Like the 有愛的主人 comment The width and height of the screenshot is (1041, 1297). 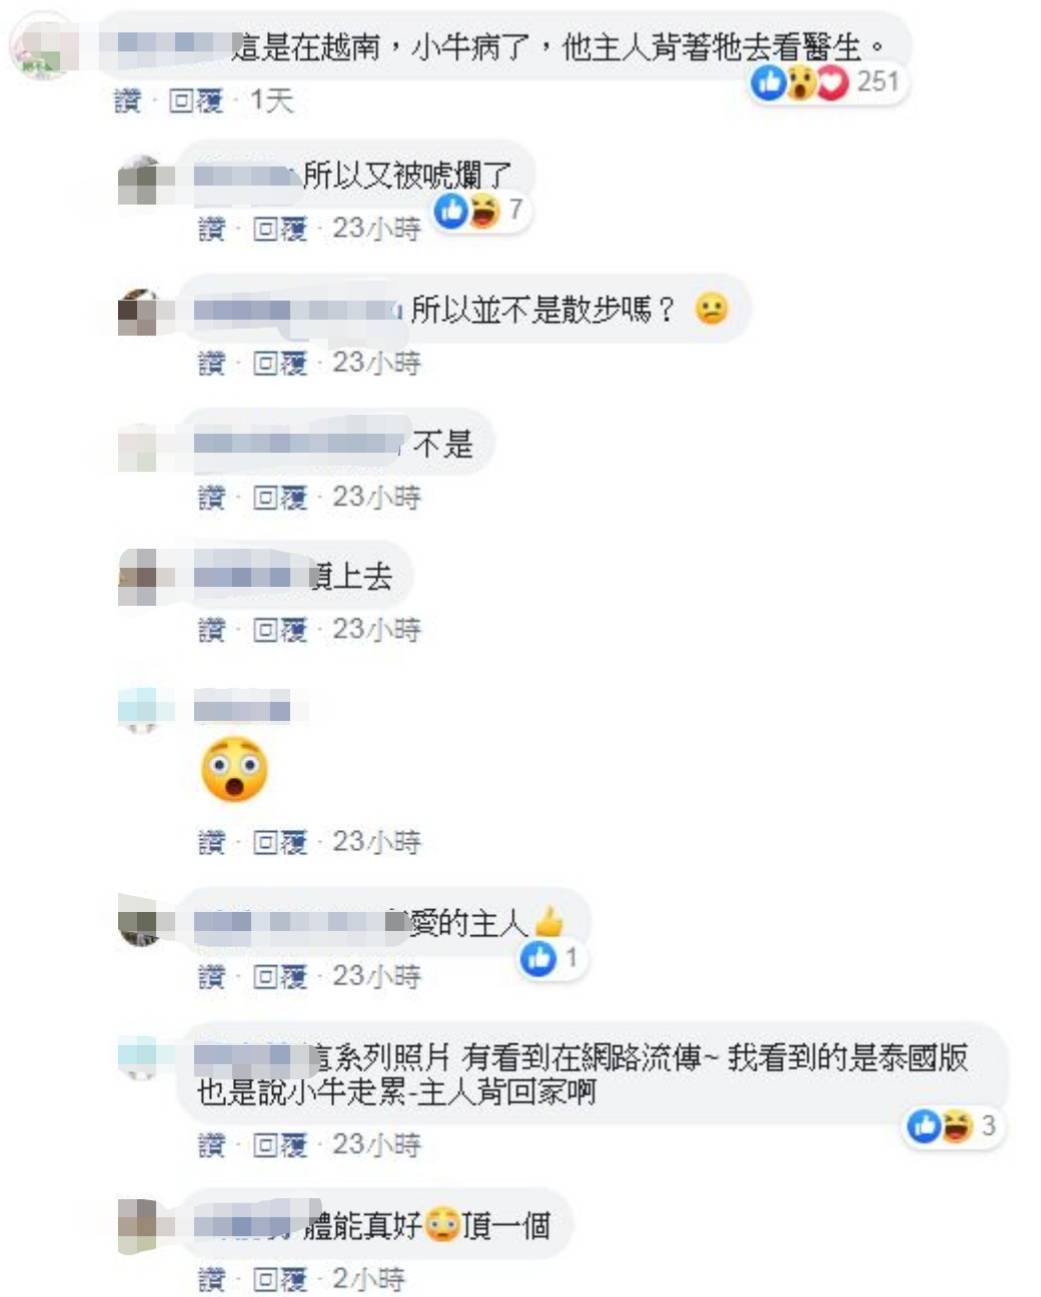(211, 975)
